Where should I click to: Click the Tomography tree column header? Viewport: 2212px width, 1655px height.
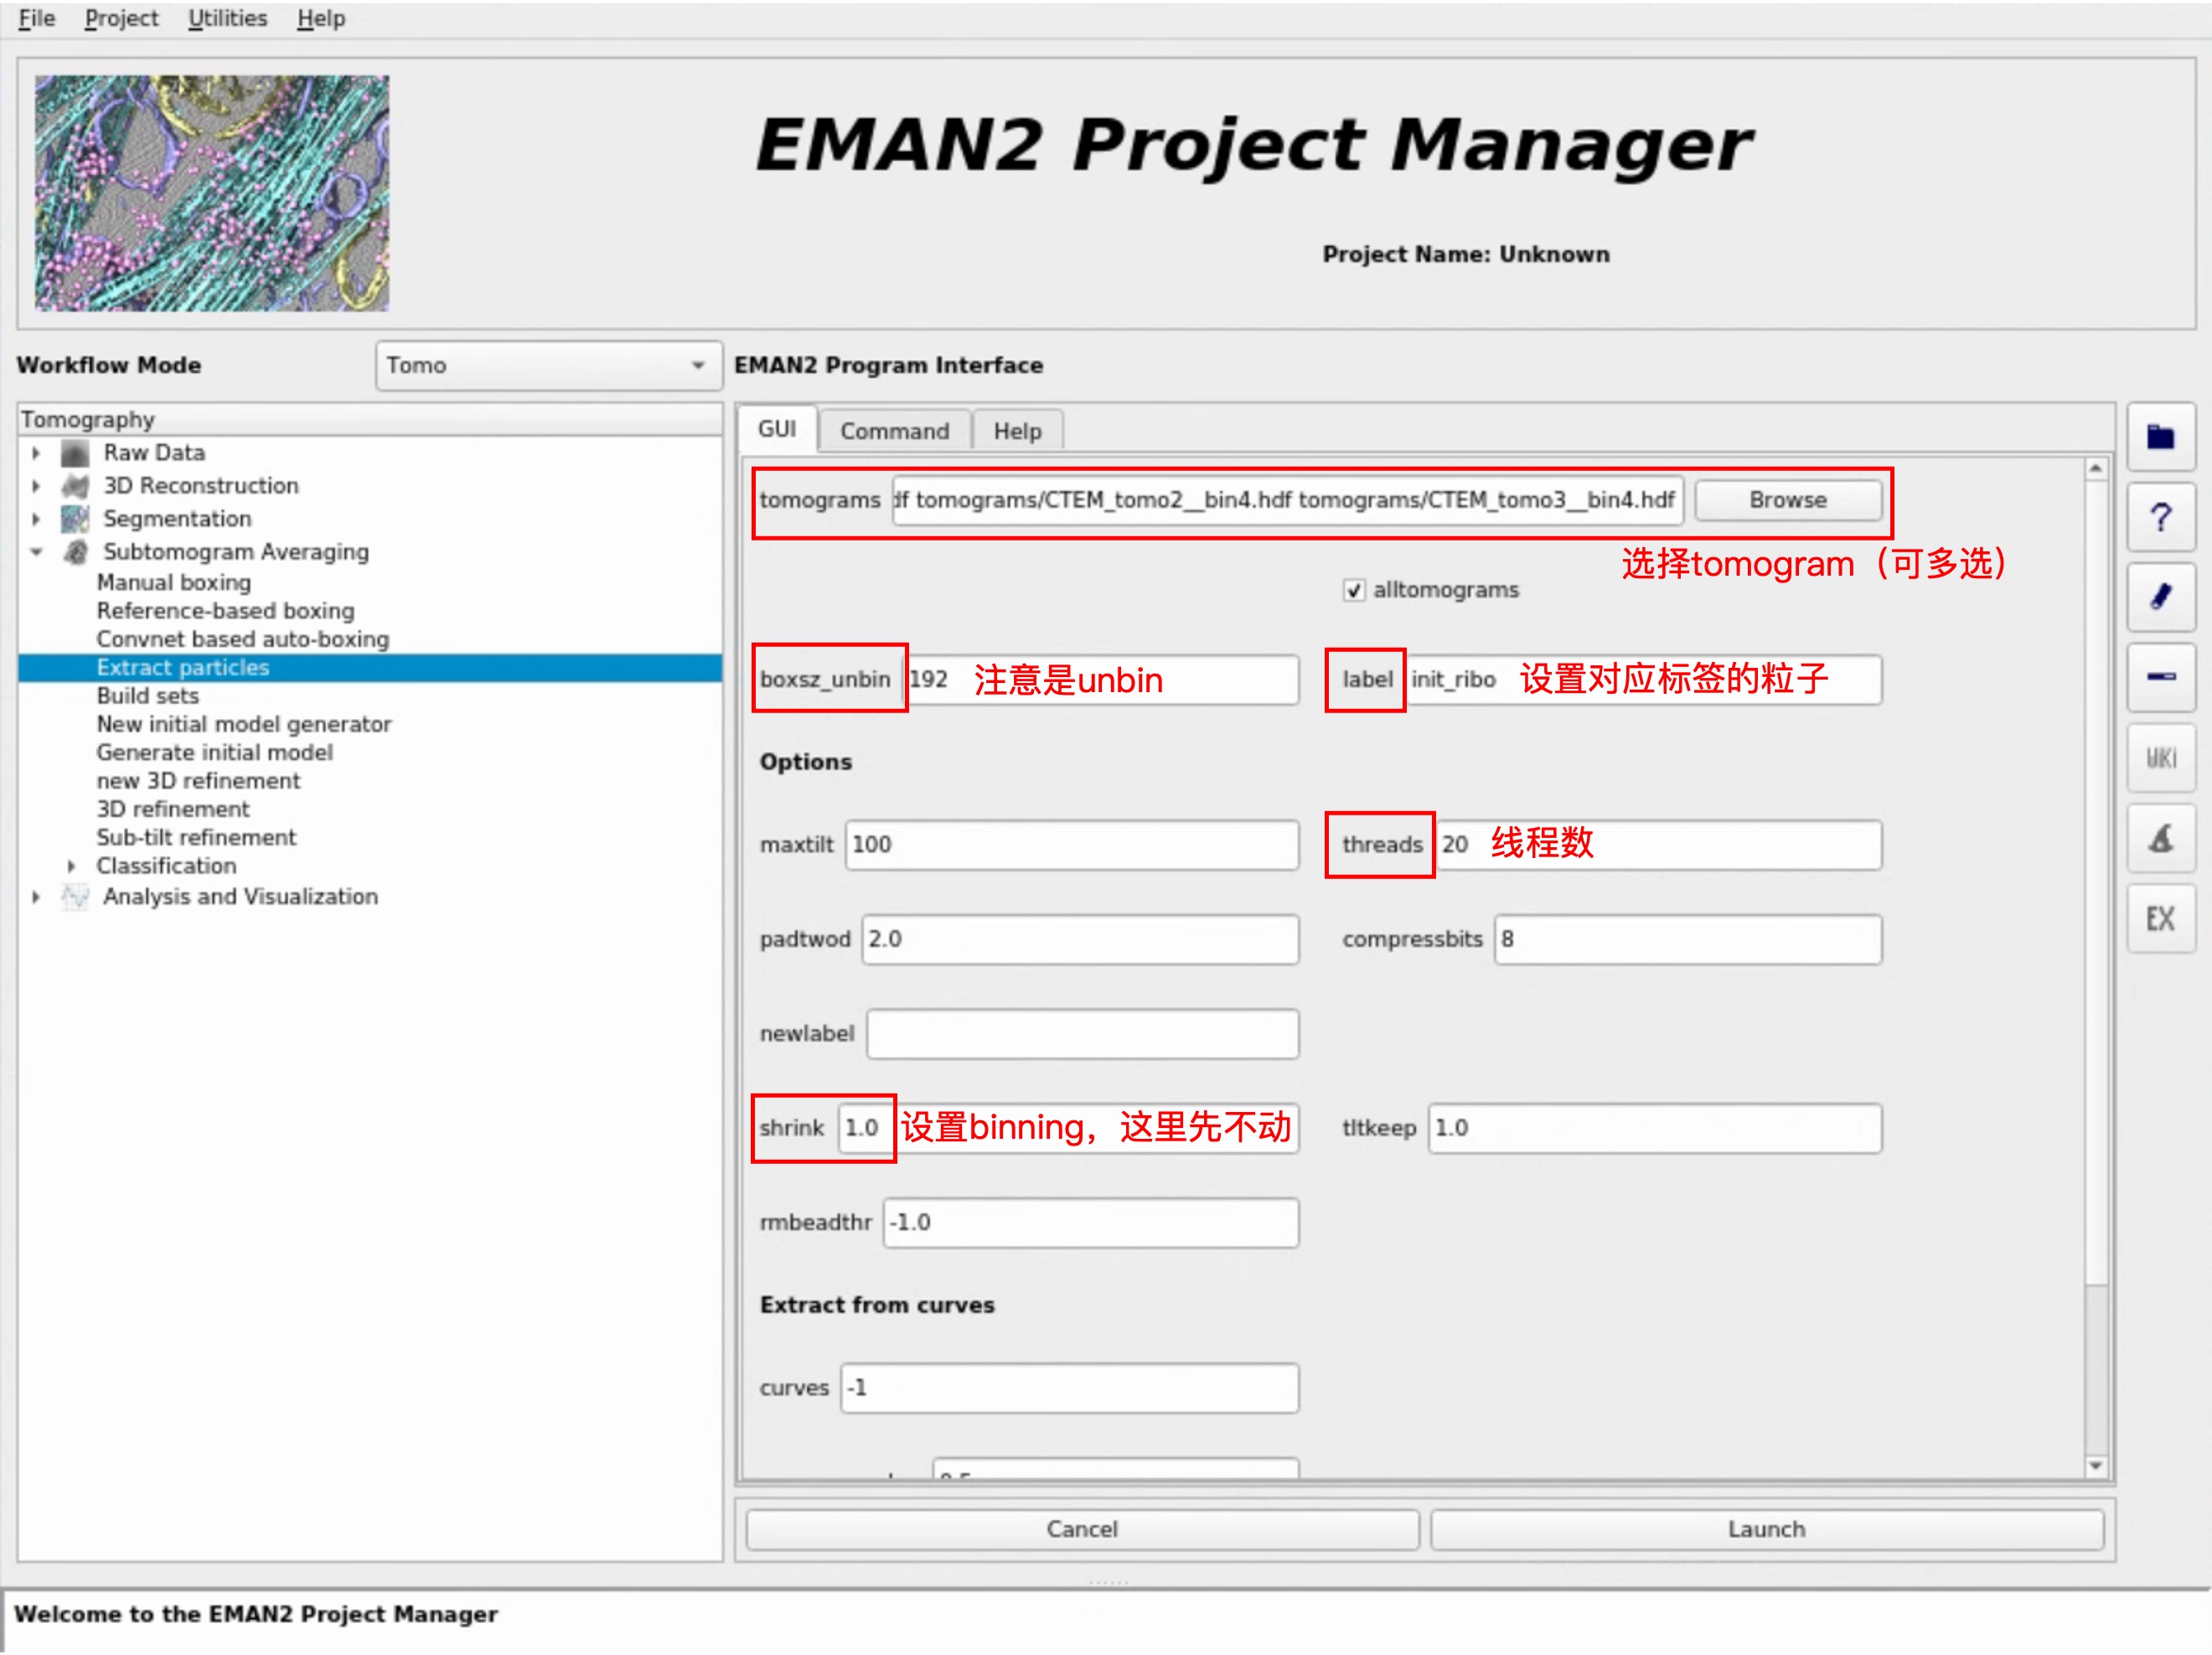[x=370, y=420]
